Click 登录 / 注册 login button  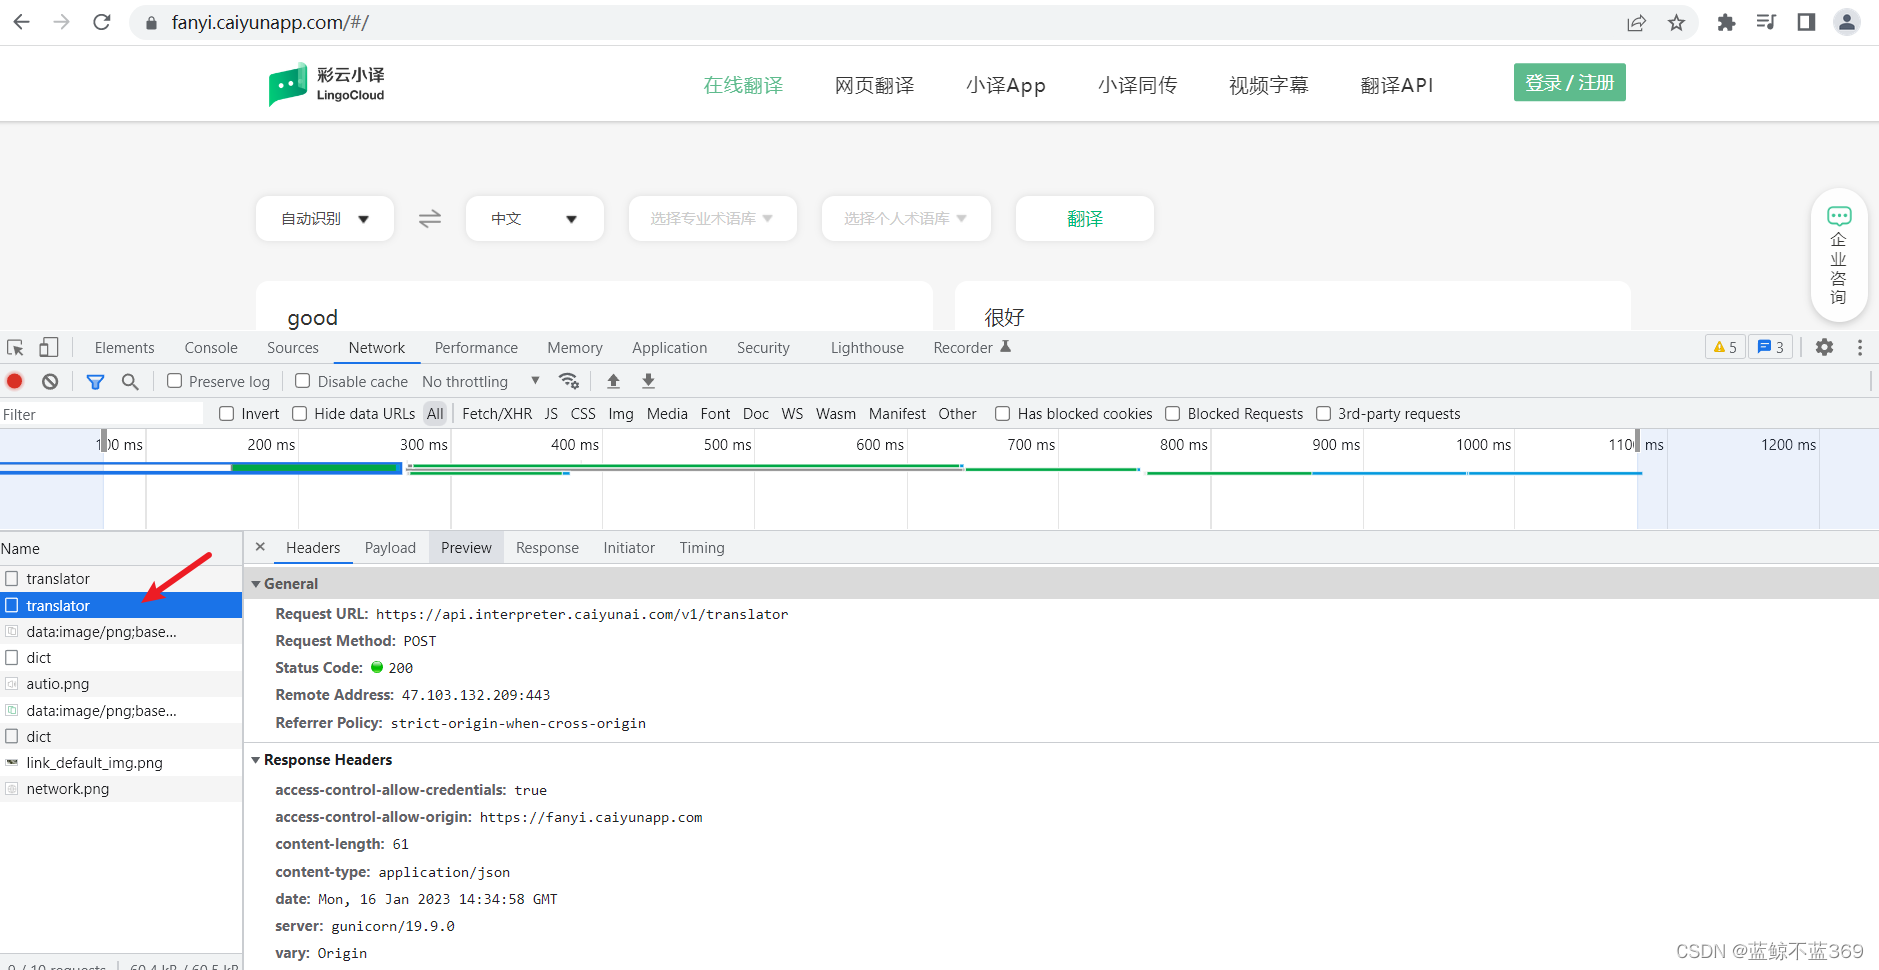click(x=1570, y=83)
